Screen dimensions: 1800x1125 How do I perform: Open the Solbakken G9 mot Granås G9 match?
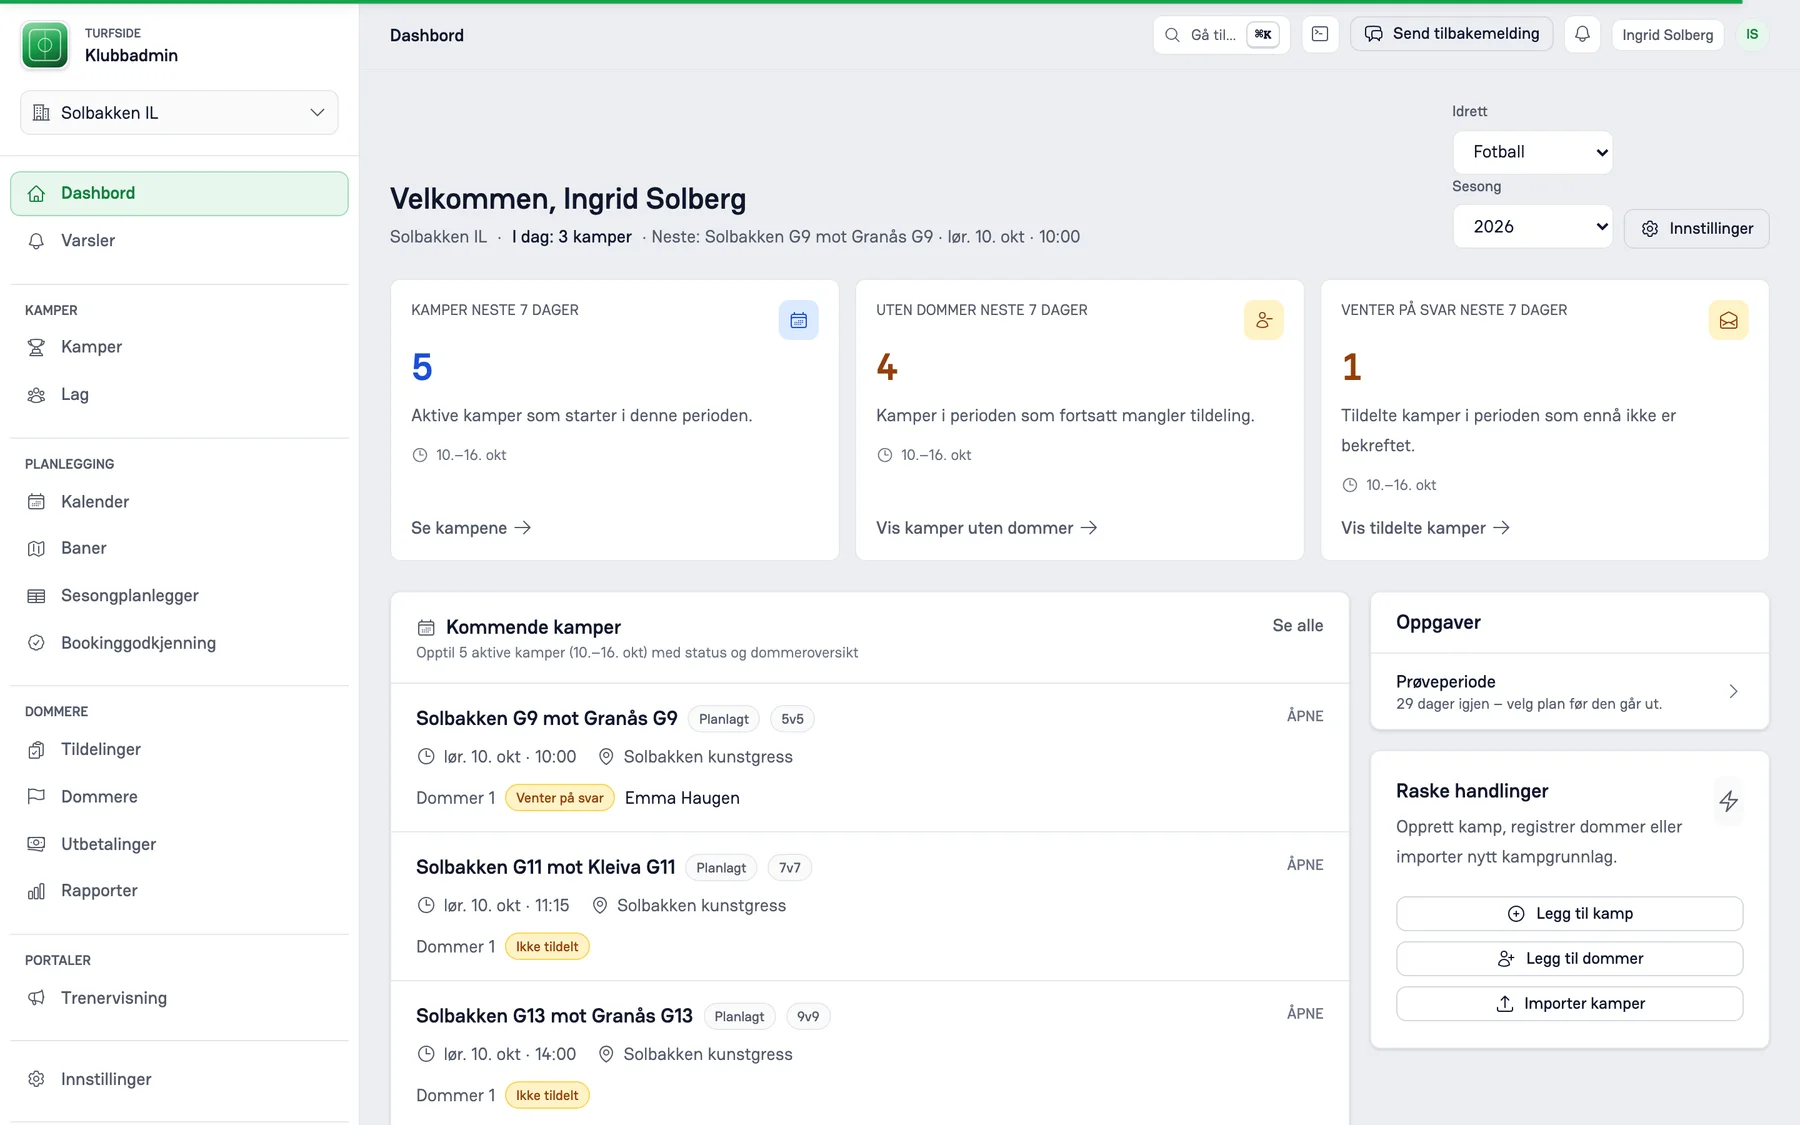click(x=547, y=719)
